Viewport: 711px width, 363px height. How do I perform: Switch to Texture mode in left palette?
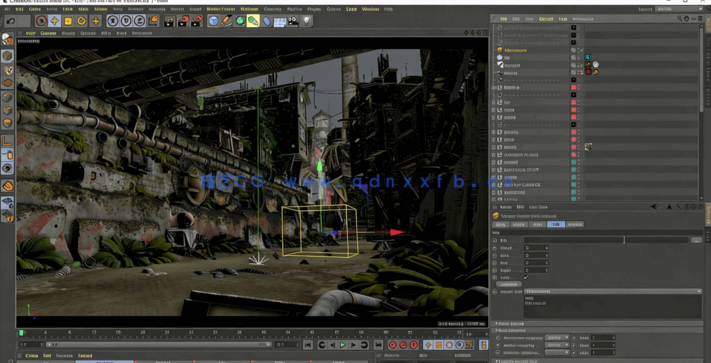coord(7,70)
